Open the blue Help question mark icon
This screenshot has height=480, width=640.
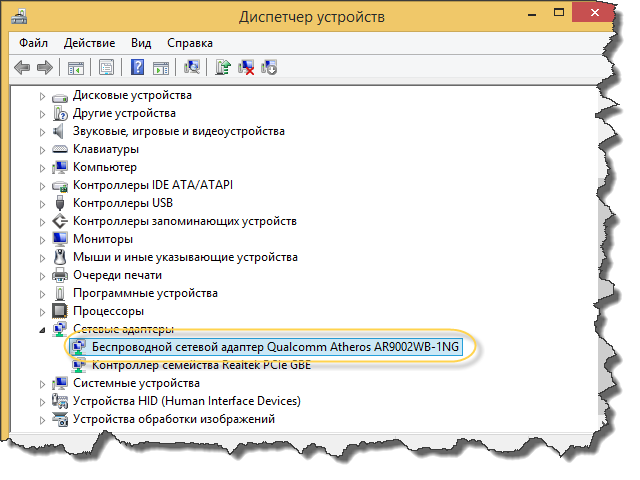(x=138, y=67)
